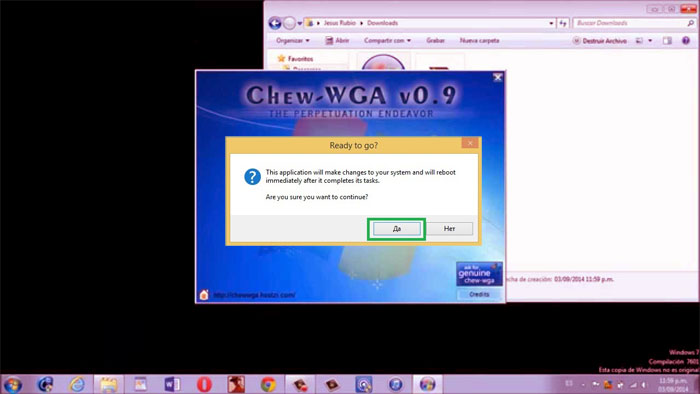Screen dimensions: 700x394
Task: Open the Credits button in Chew-WGA
Action: (x=479, y=294)
